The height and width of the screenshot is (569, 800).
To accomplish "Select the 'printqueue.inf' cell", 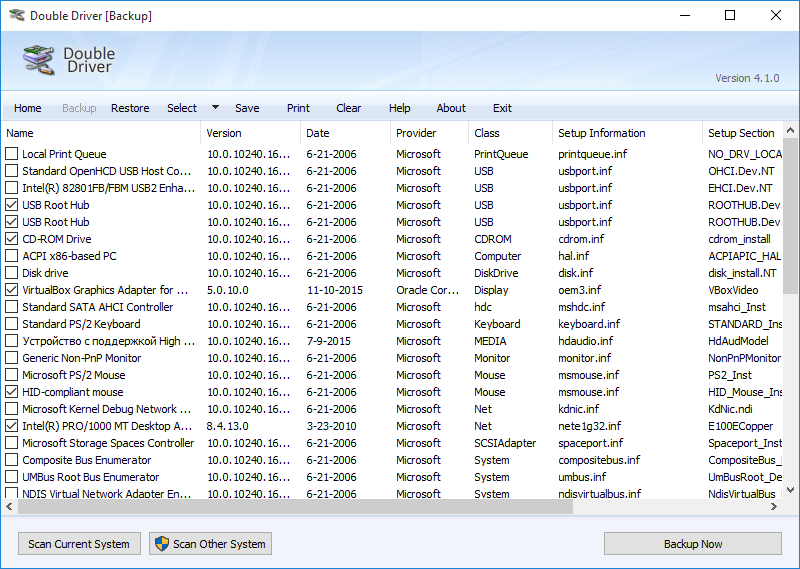I will 592,154.
